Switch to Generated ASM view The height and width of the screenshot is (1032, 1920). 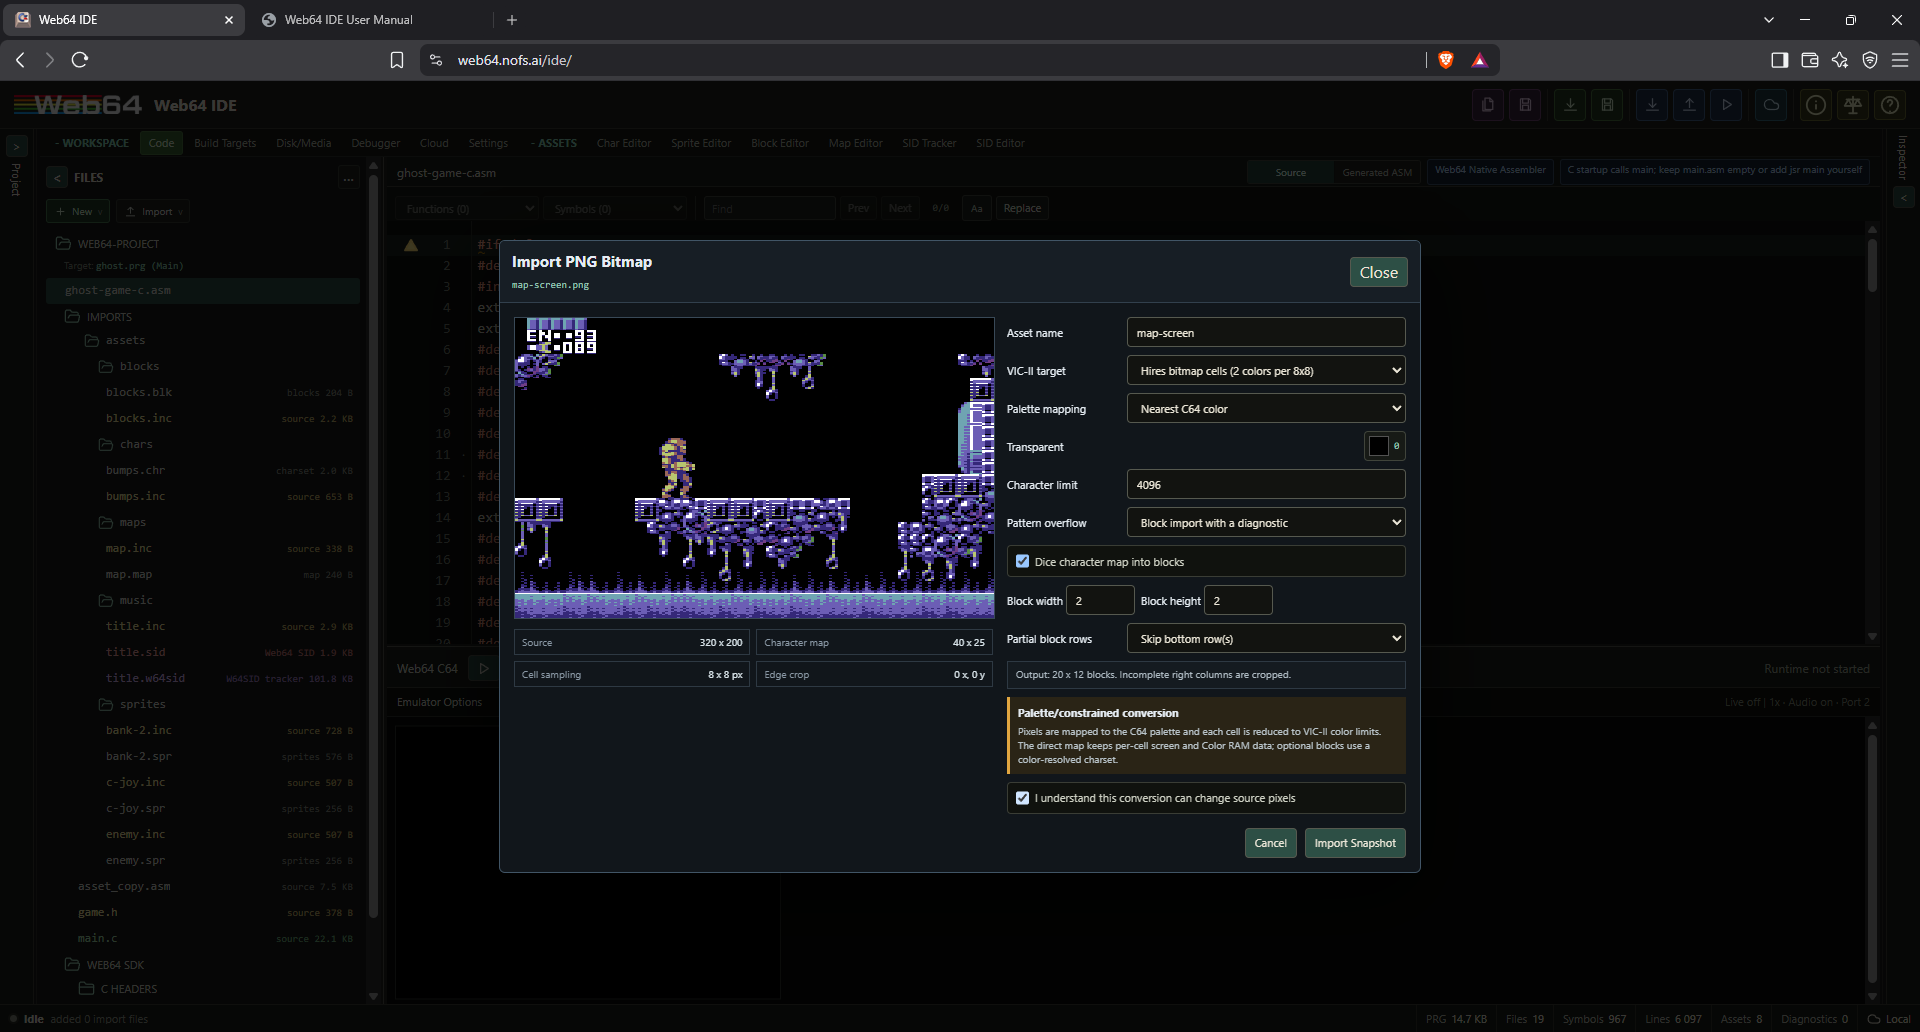(1377, 172)
